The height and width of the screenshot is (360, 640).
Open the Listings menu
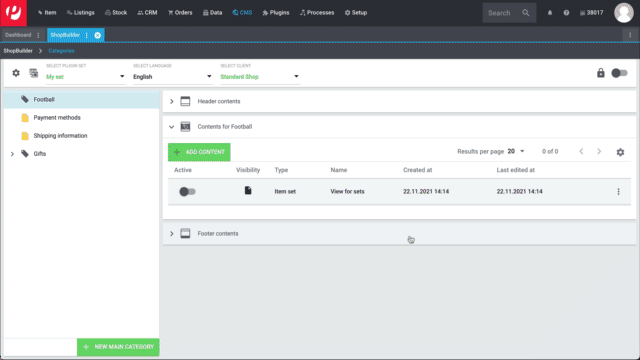point(80,13)
